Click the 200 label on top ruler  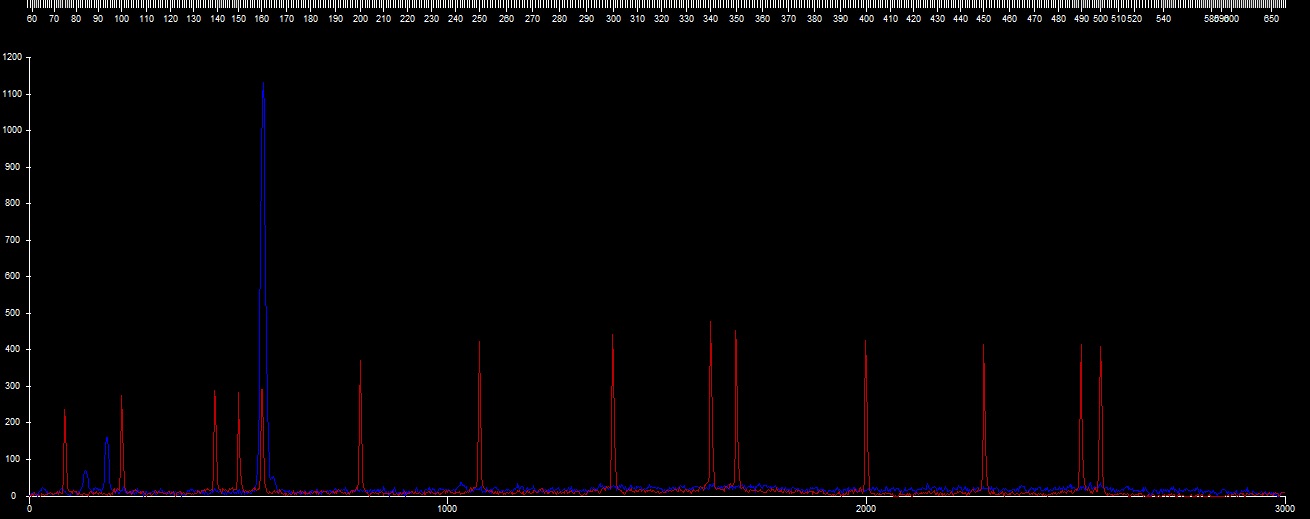360,18
